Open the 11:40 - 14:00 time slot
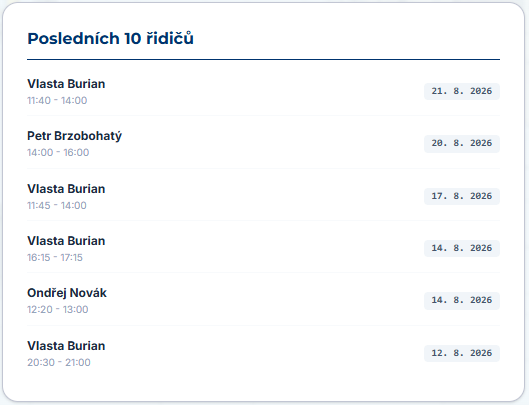Image resolution: width=529 pixels, height=405 pixels. (57, 100)
